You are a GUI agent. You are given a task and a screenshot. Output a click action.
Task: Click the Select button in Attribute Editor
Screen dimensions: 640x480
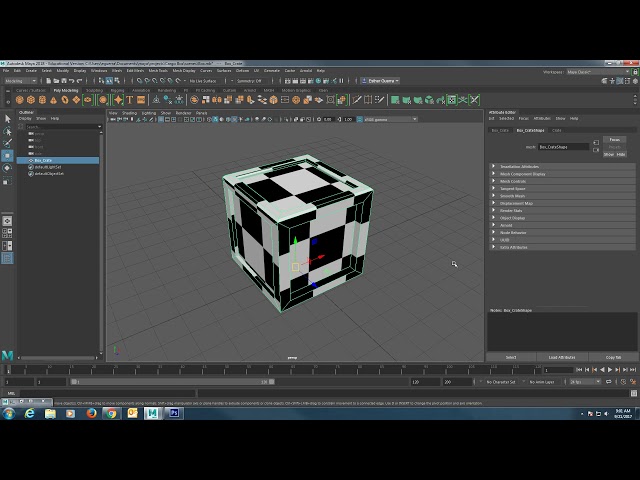(511, 358)
